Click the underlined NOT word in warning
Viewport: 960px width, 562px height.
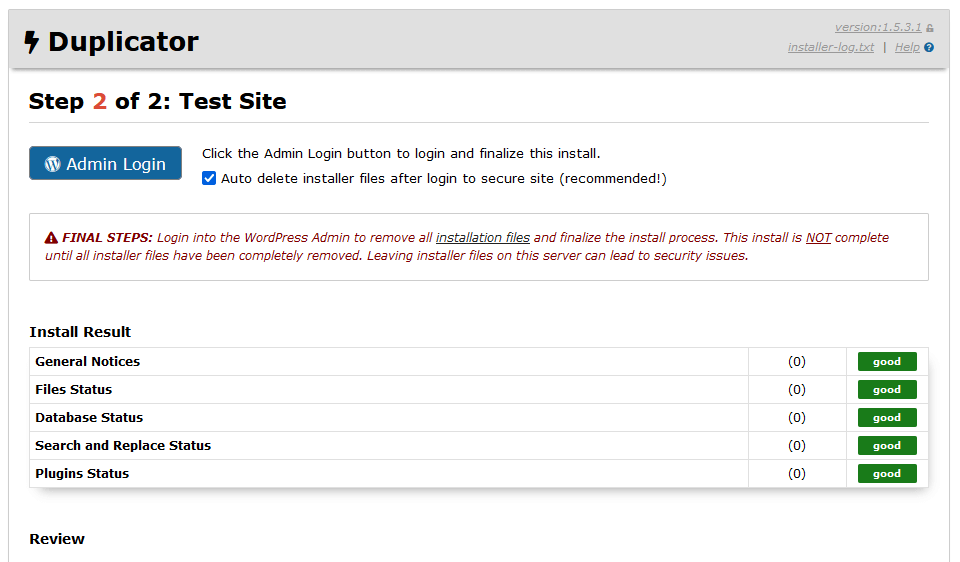(x=818, y=238)
